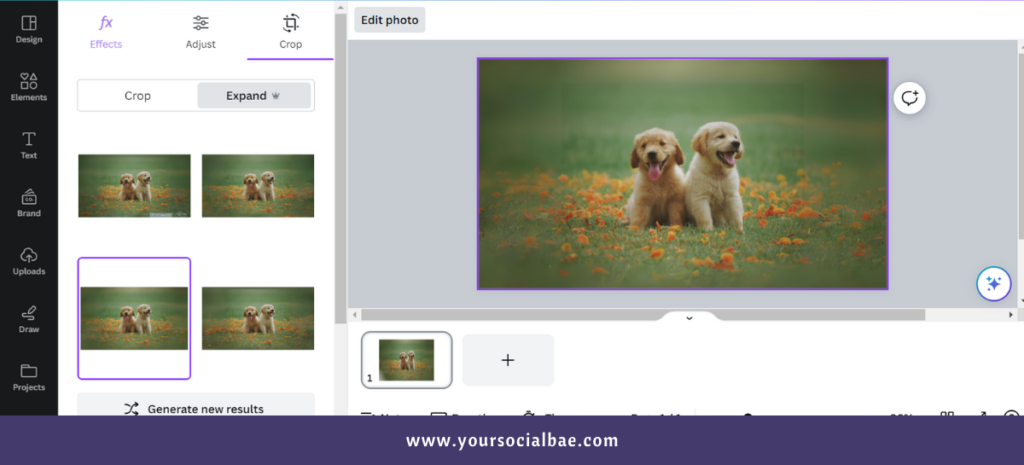Select the Text tool in sidebar

click(29, 145)
